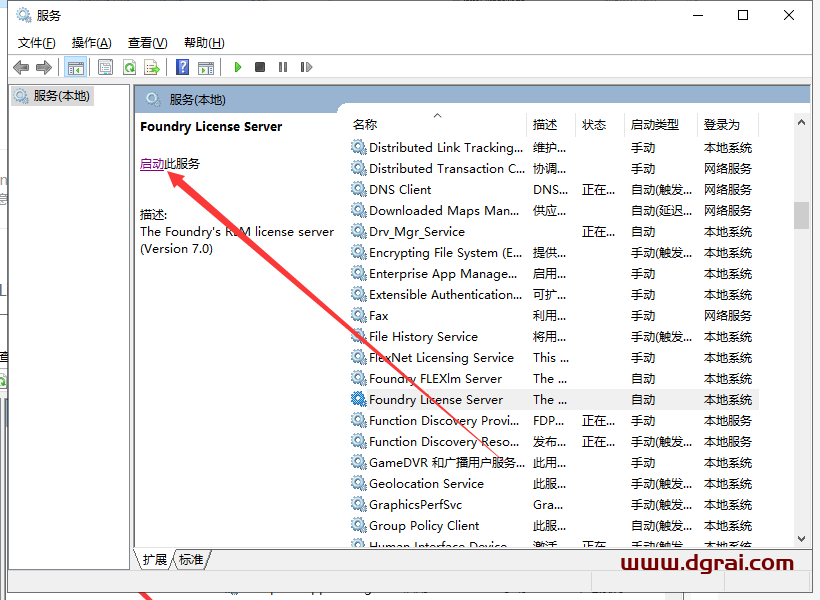Image resolution: width=820 pixels, height=600 pixels.
Task: Select the File History Service row
Action: 553,336
